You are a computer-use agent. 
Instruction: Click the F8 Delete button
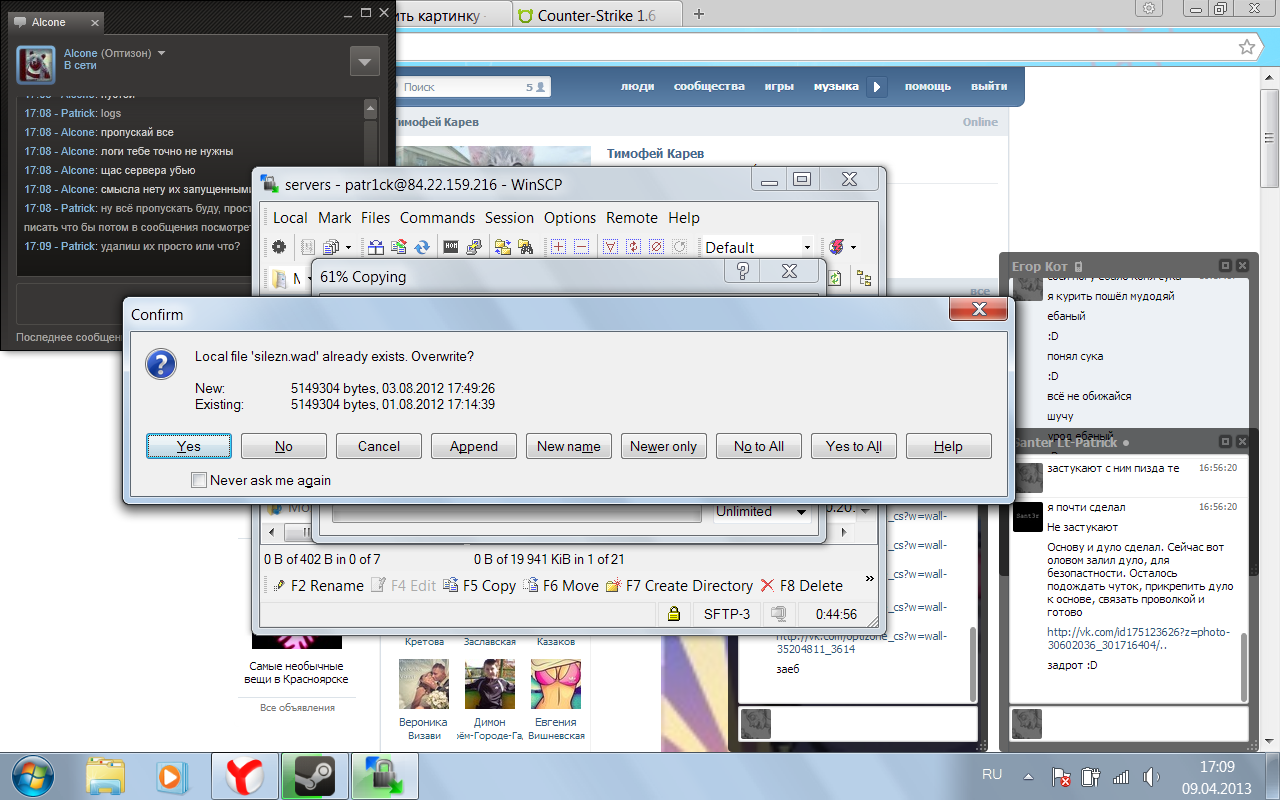(801, 586)
